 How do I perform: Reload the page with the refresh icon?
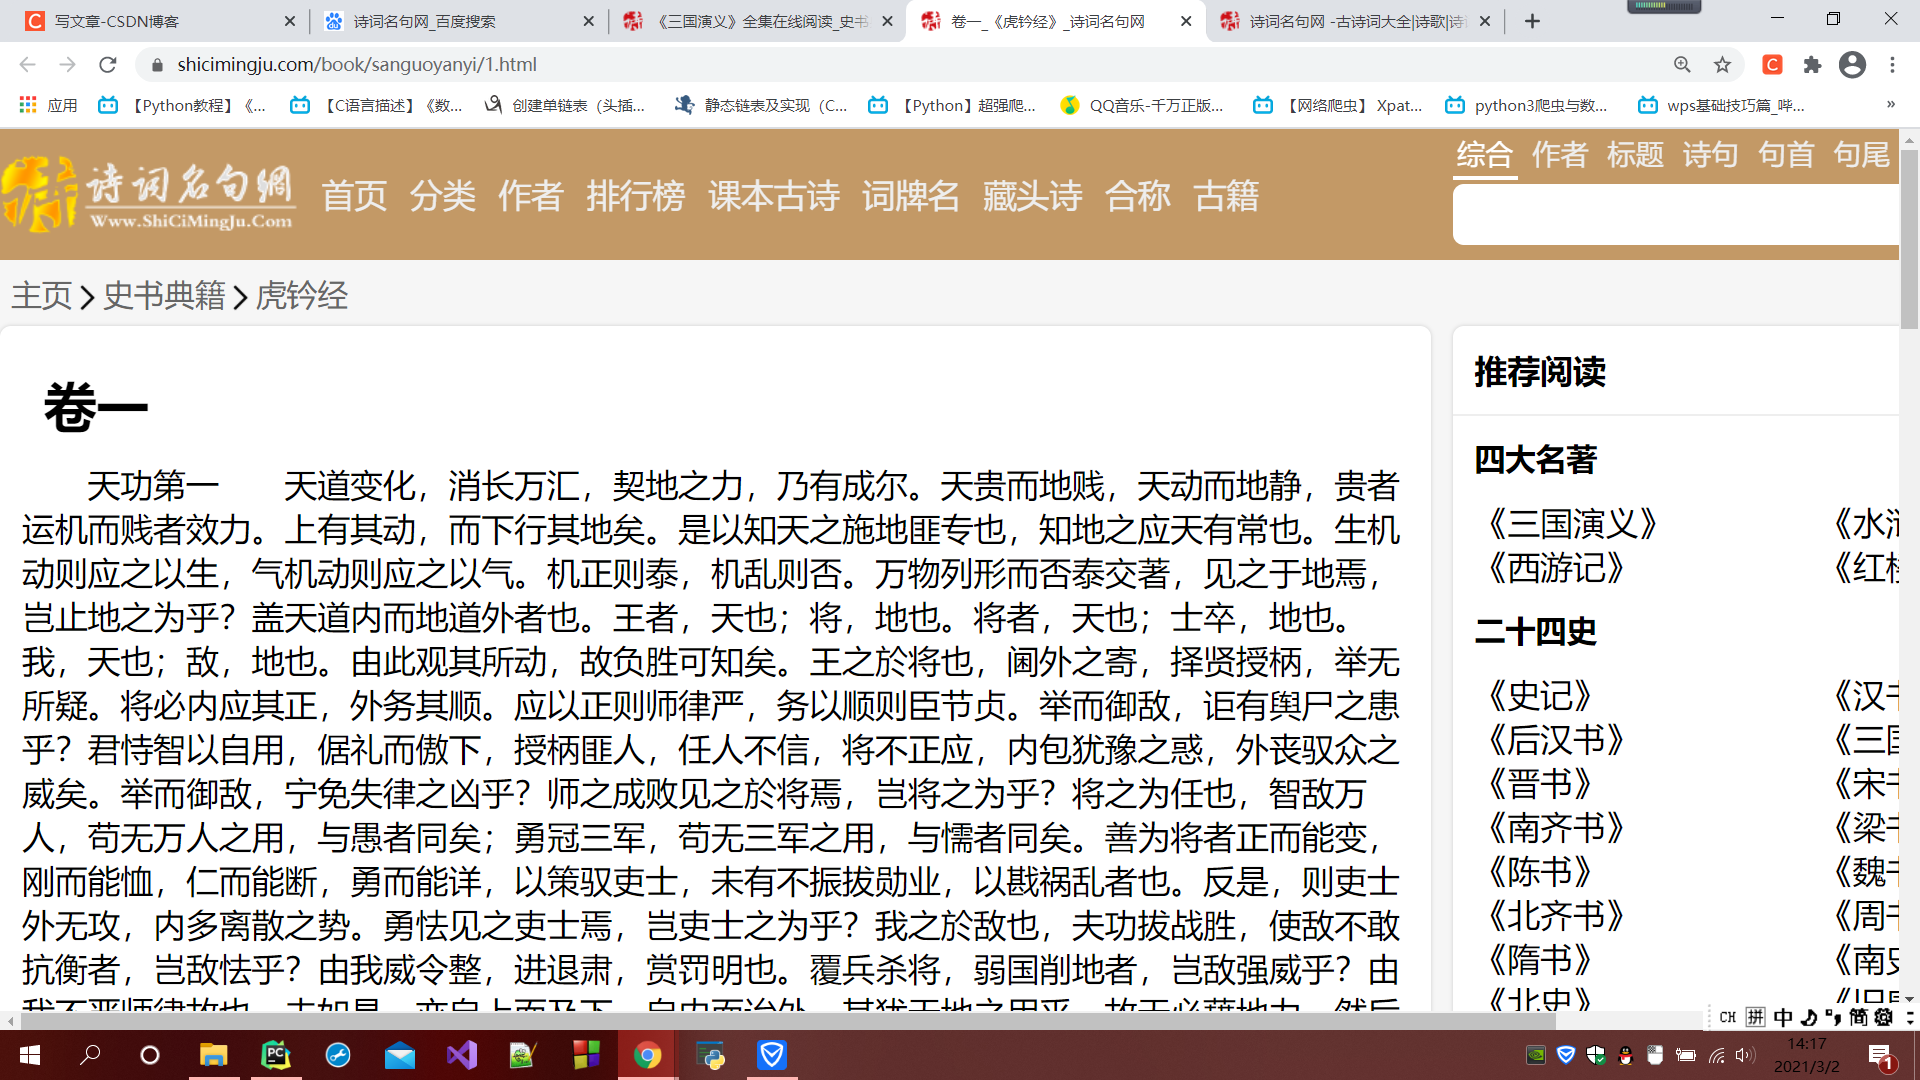pyautogui.click(x=108, y=64)
